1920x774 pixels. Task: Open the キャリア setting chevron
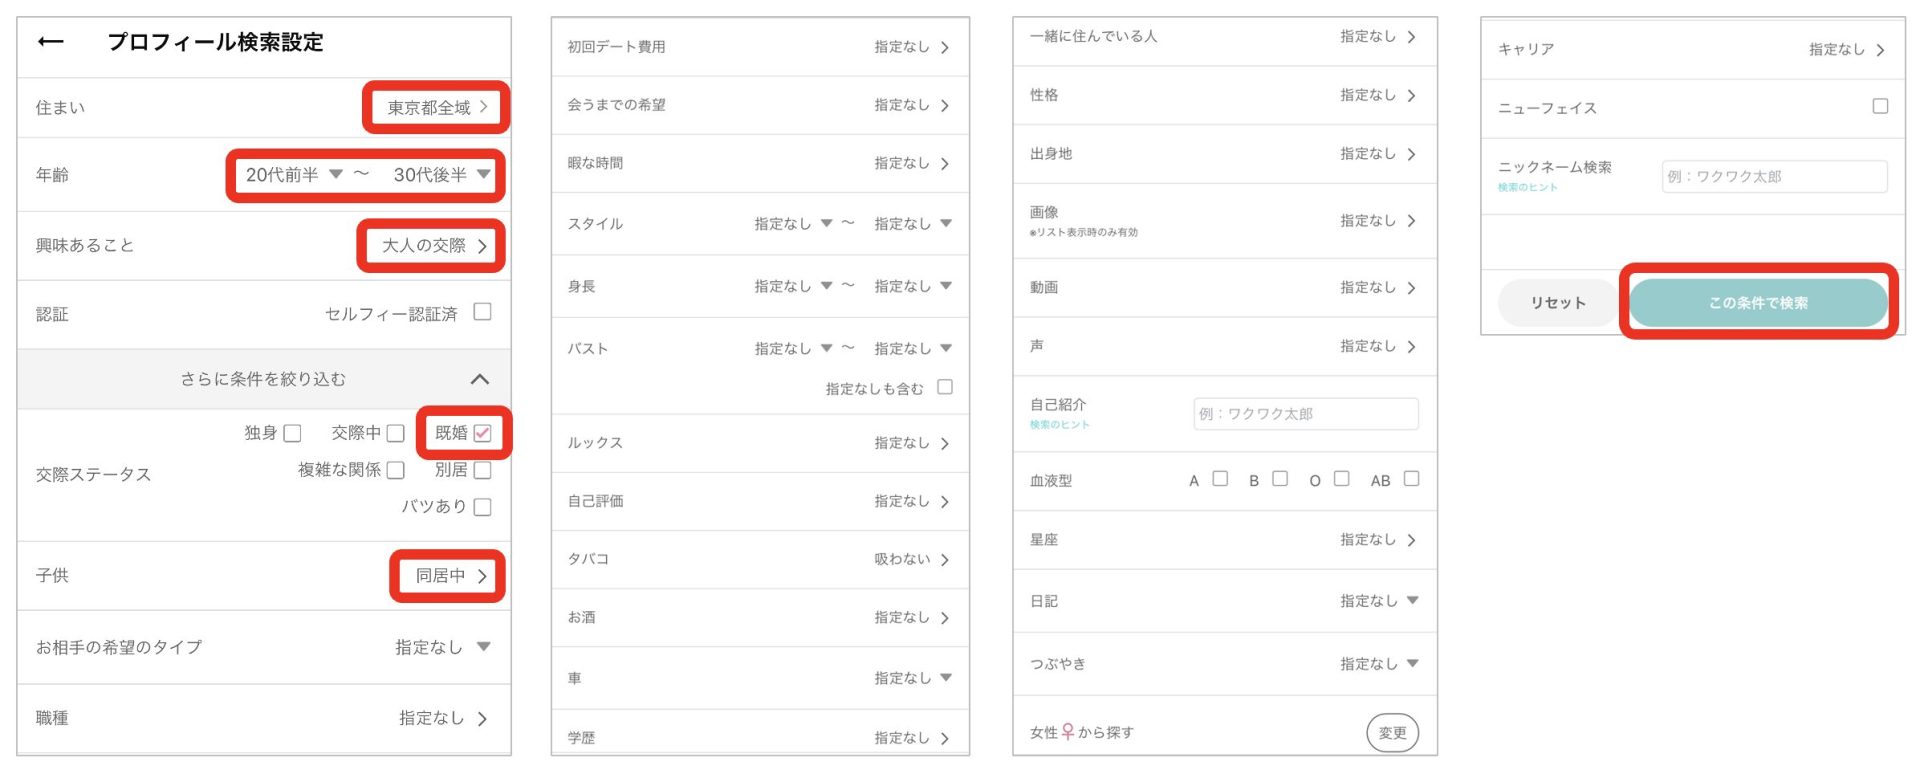(x=1880, y=49)
